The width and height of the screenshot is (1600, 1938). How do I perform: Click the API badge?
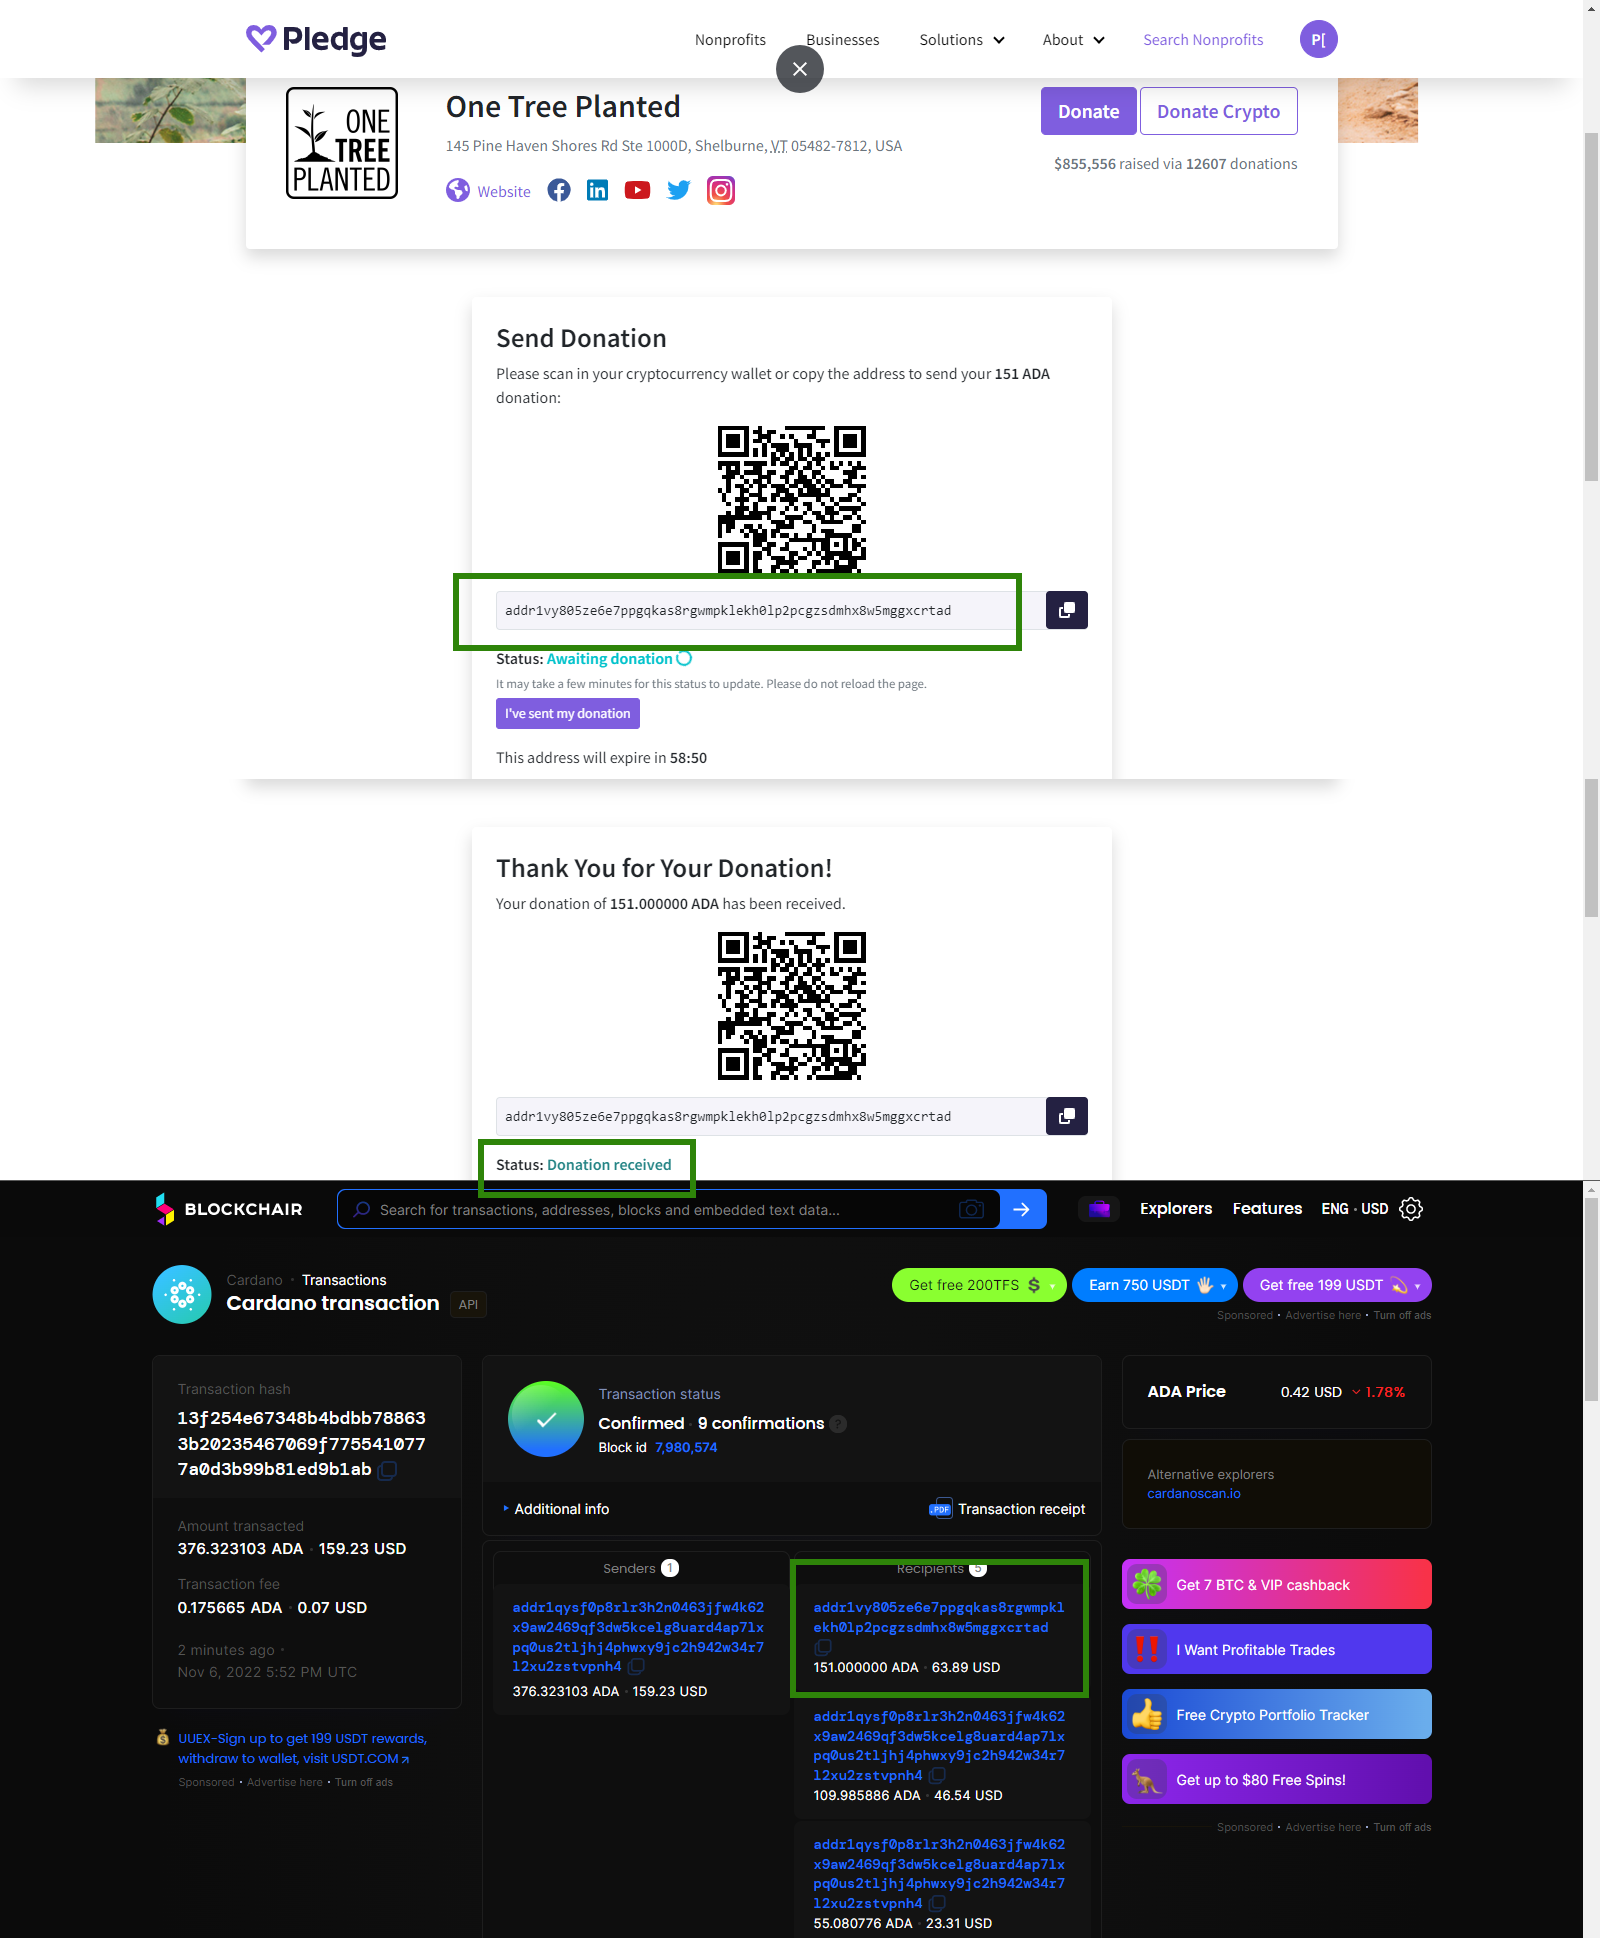coord(468,1304)
